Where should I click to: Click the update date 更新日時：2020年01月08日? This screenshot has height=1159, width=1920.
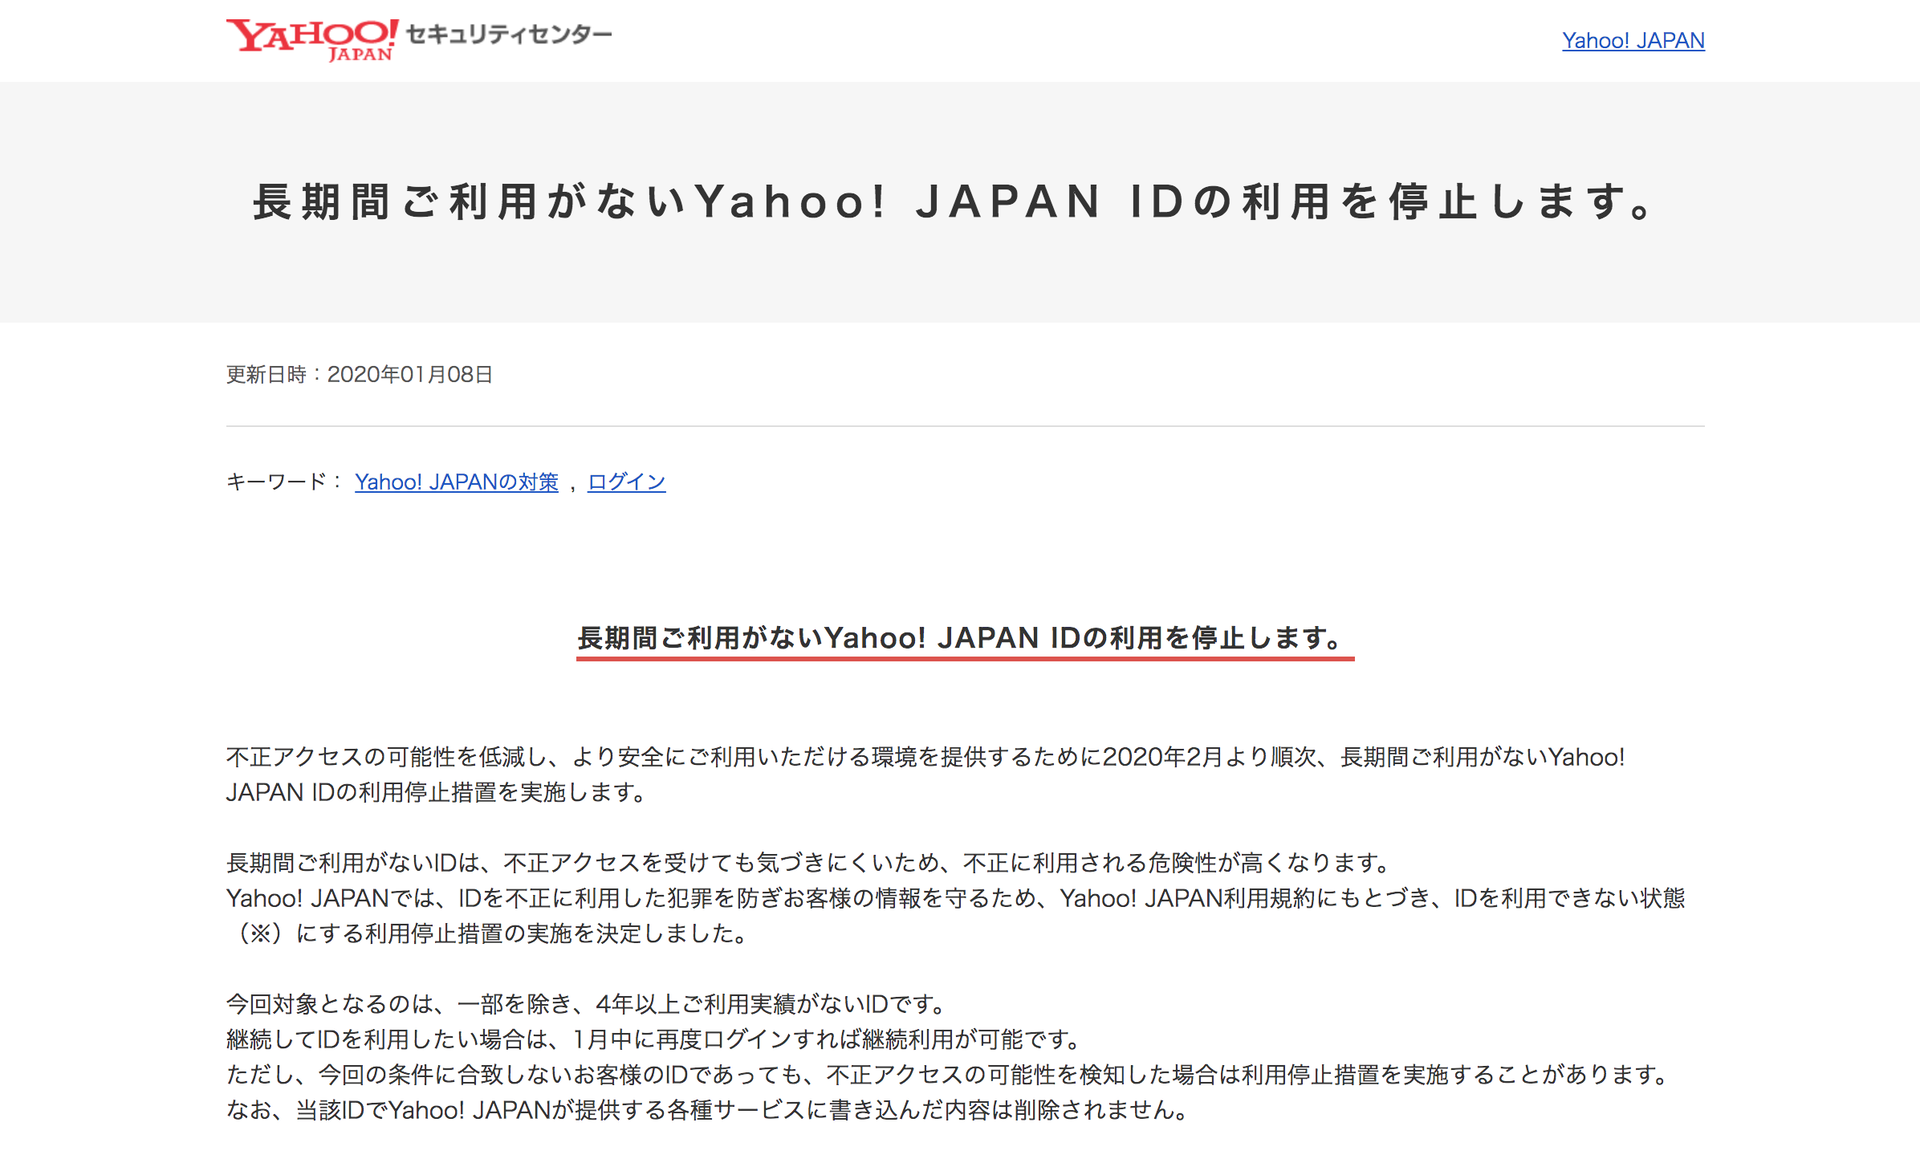click(359, 375)
